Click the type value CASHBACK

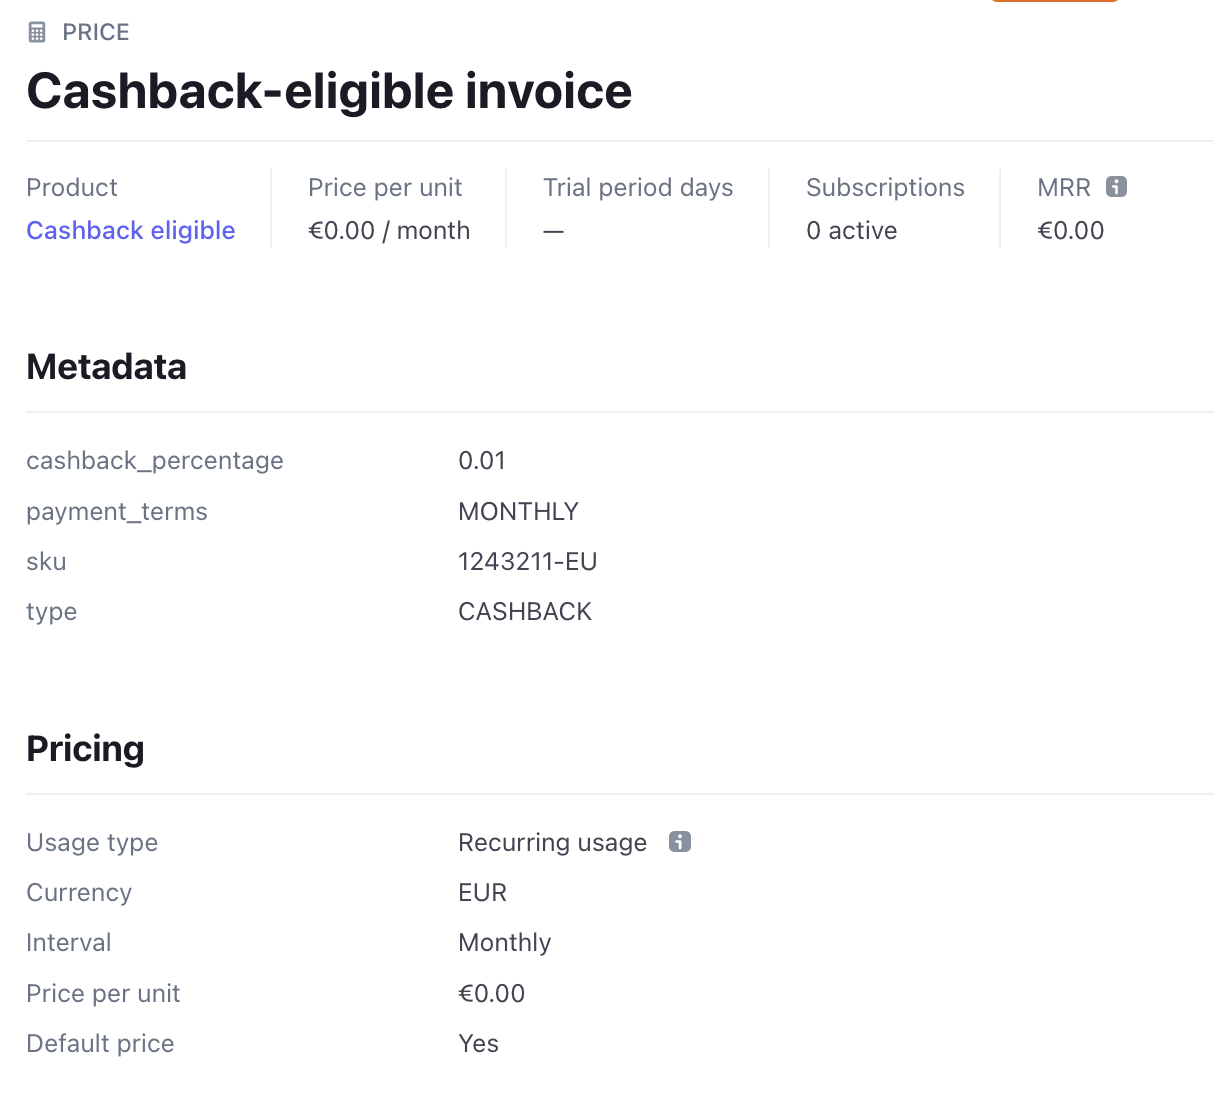(525, 611)
